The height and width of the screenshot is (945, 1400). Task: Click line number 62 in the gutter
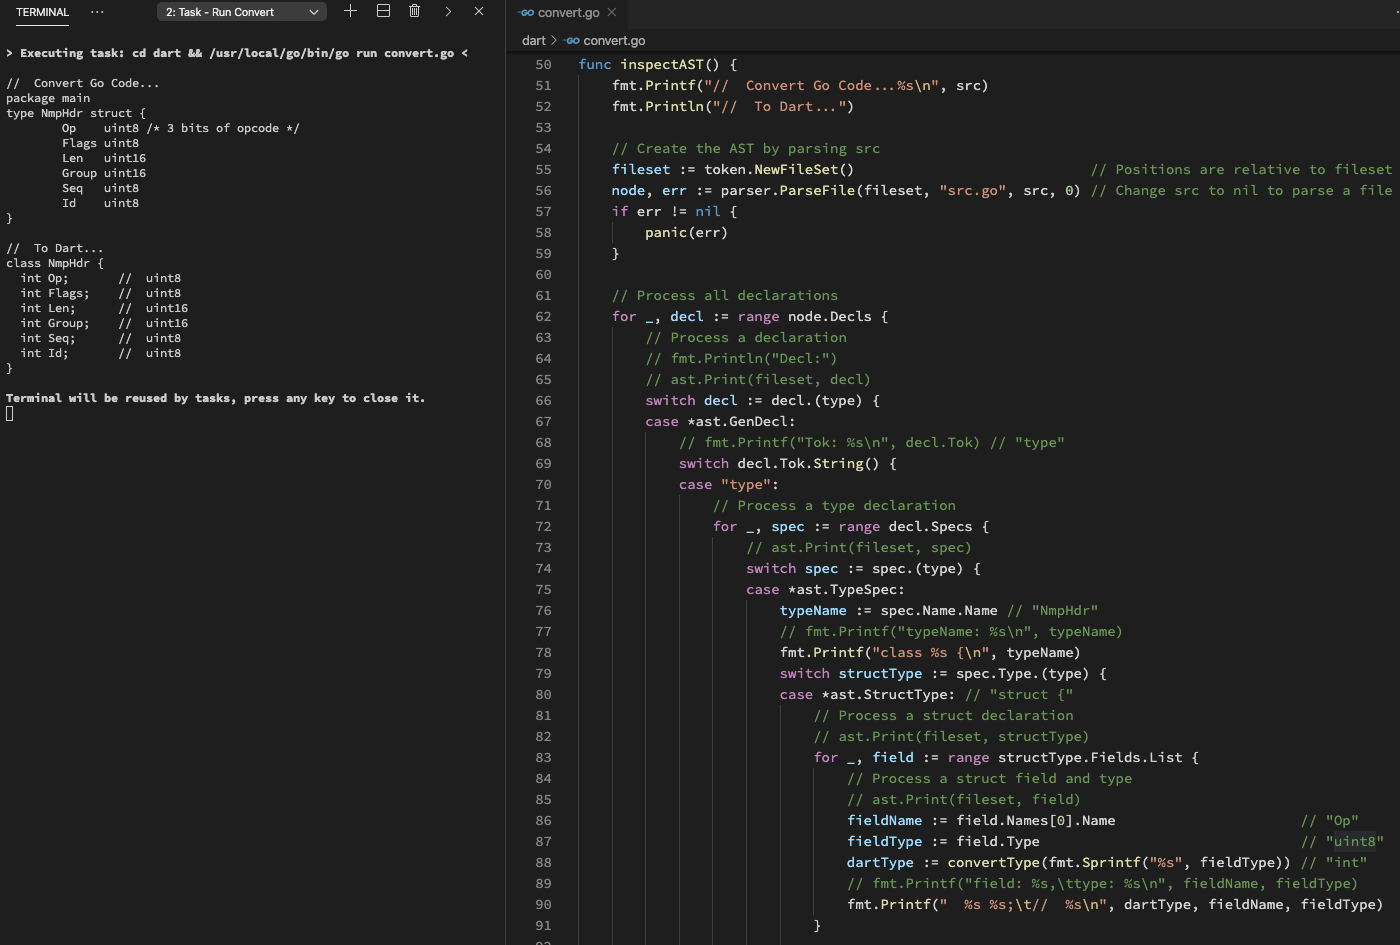tap(543, 317)
